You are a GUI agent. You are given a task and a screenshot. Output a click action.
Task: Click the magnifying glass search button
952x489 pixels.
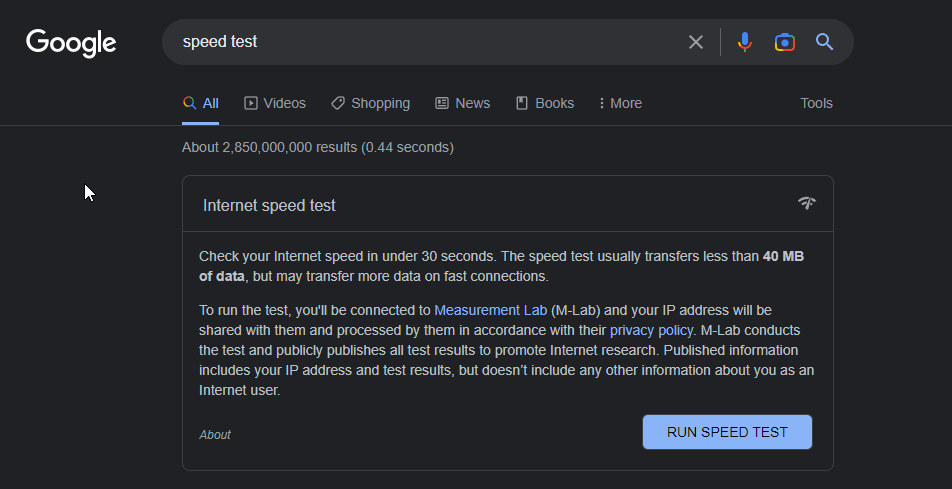[824, 41]
